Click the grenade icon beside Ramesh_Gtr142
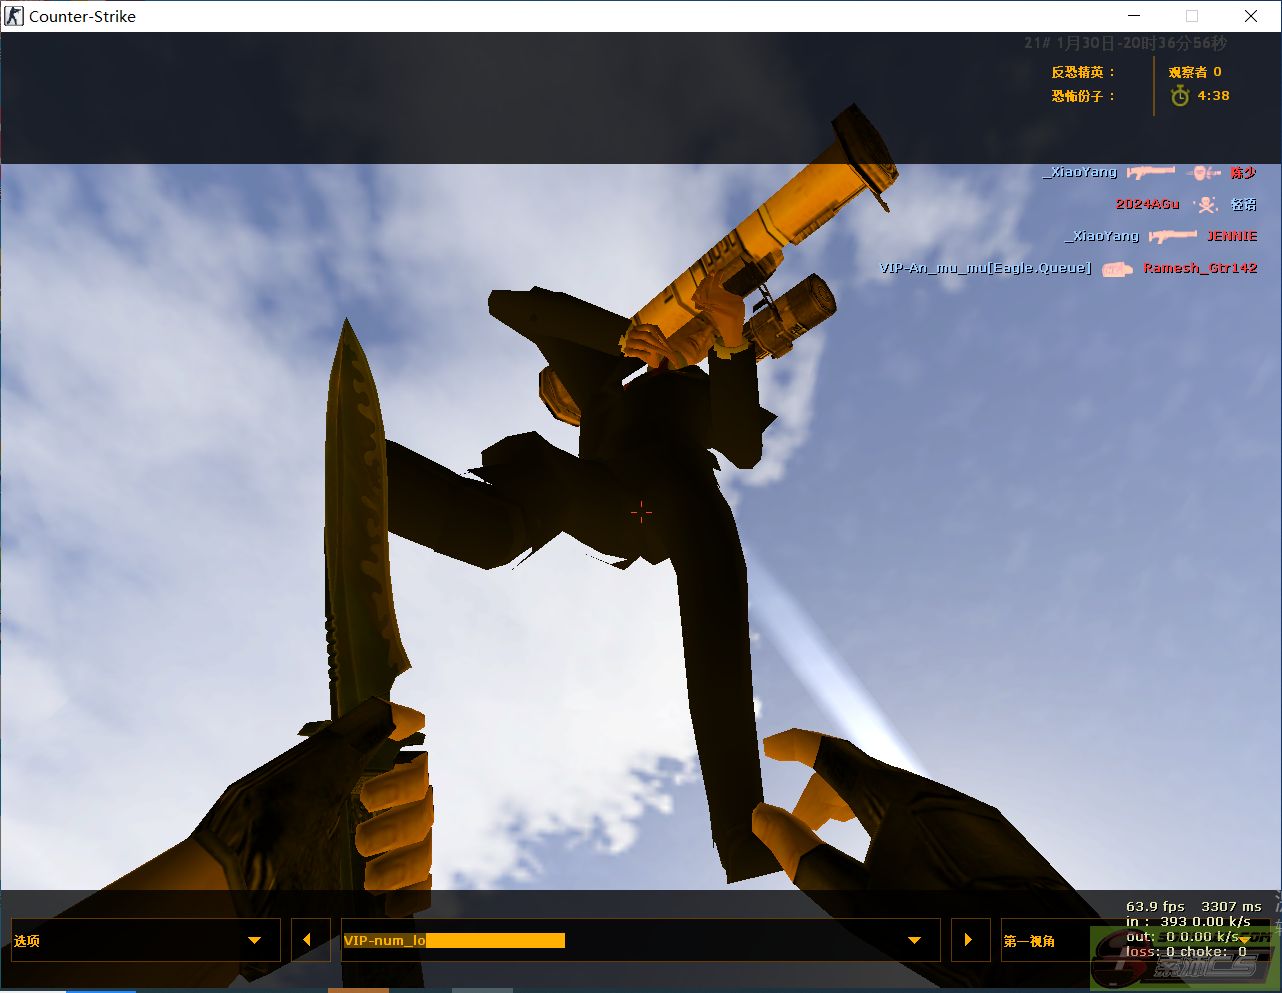This screenshot has width=1282, height=993. 1117,268
